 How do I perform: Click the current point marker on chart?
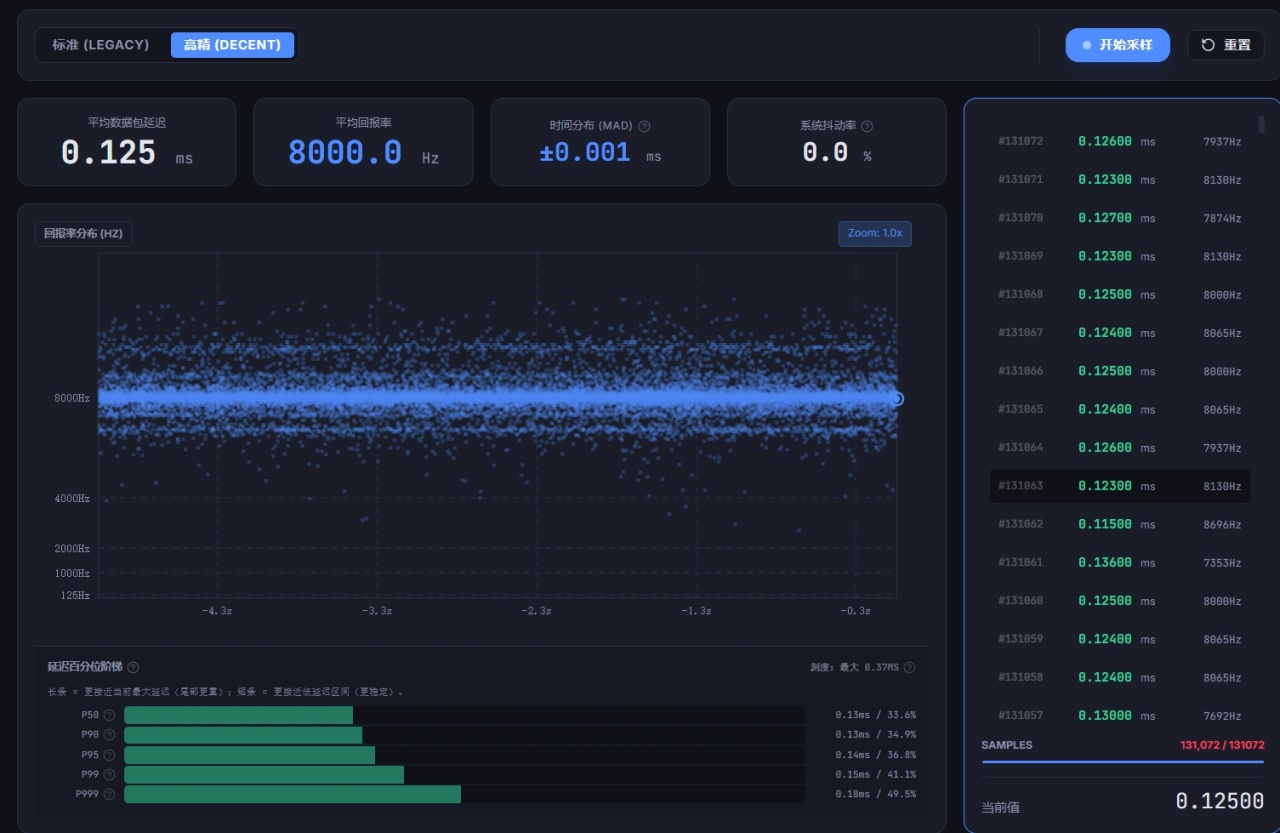click(x=897, y=399)
